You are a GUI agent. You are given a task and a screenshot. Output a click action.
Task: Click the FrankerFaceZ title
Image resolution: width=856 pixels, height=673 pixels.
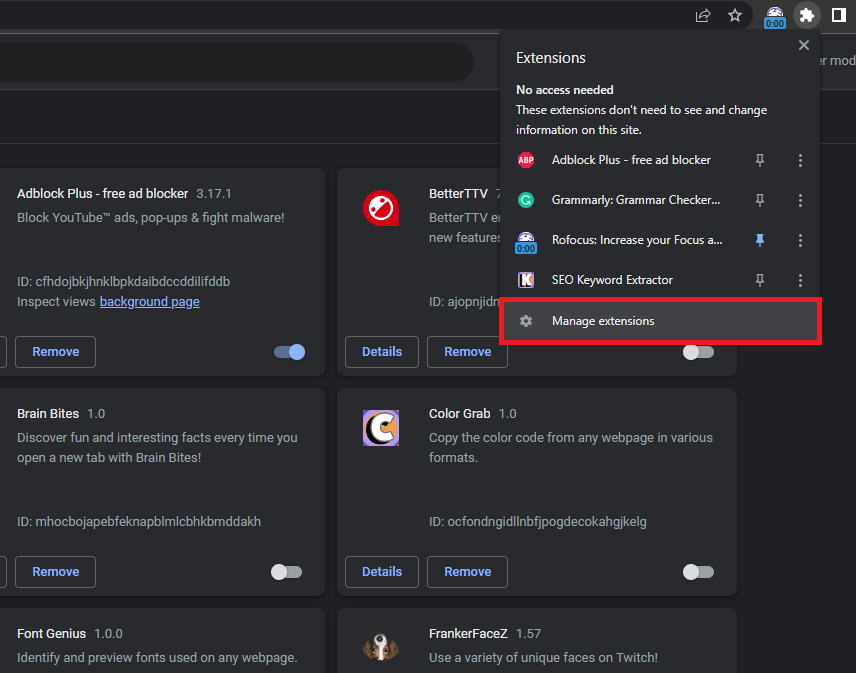click(468, 634)
